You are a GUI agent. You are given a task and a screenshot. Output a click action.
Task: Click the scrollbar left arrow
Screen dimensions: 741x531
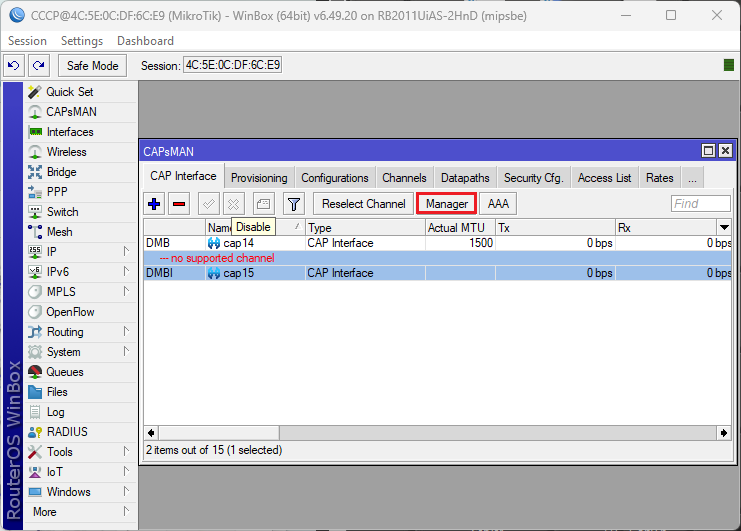pos(151,433)
